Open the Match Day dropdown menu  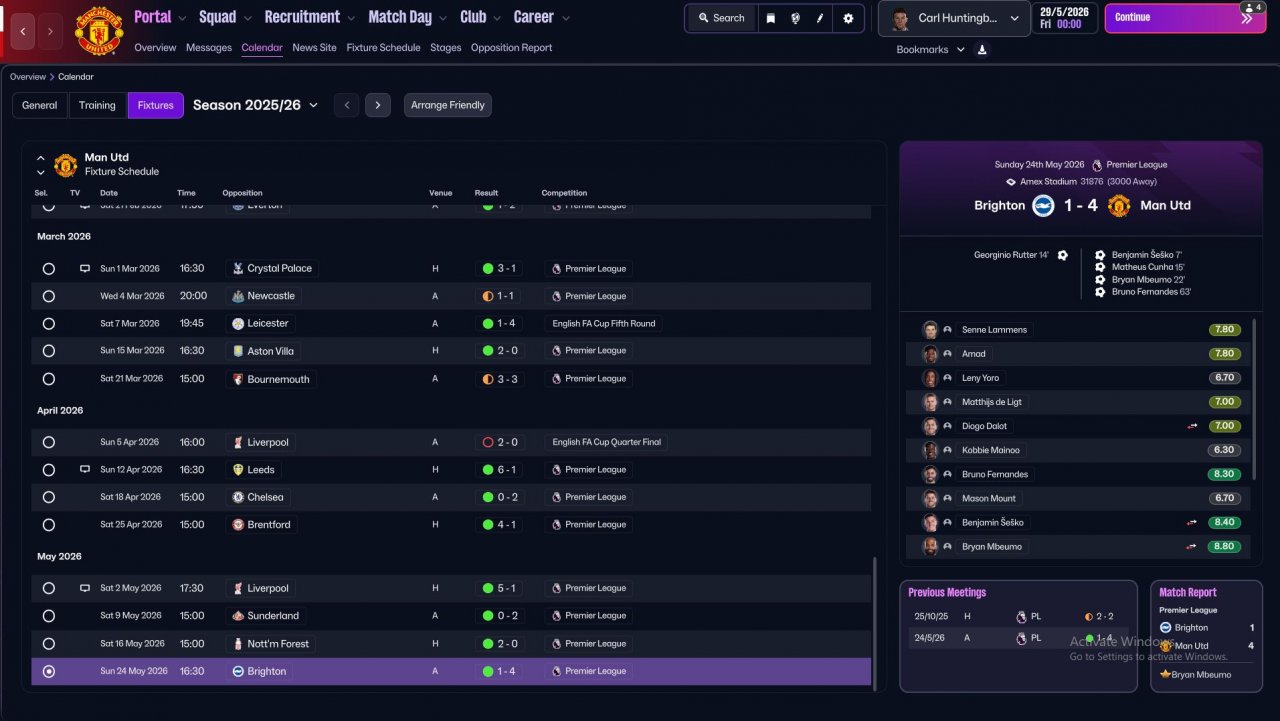tap(408, 17)
